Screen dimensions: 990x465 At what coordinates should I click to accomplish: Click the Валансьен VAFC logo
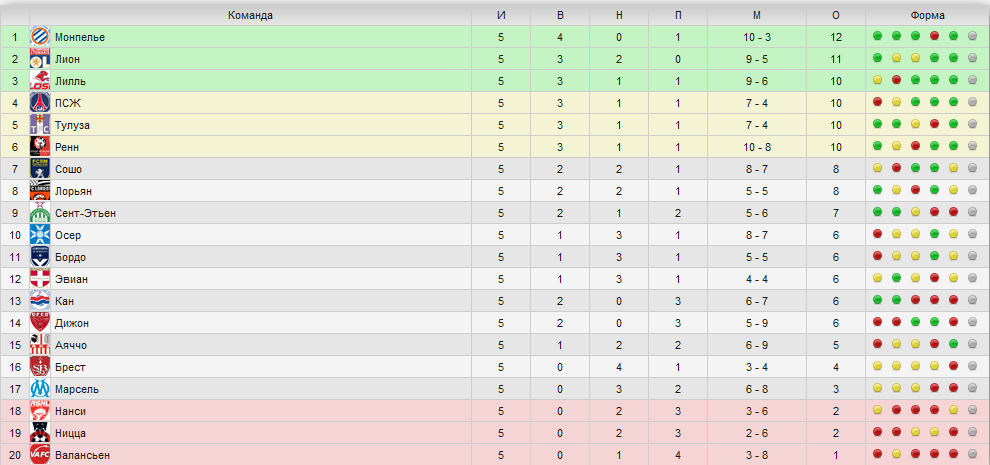(40, 455)
